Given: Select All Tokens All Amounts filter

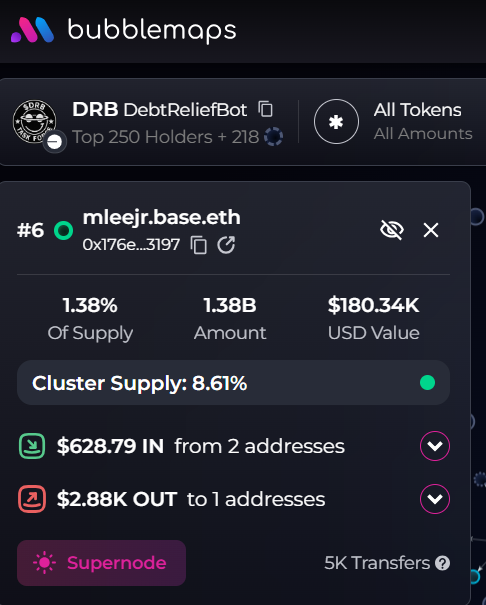Looking at the screenshot, I should [423, 121].
